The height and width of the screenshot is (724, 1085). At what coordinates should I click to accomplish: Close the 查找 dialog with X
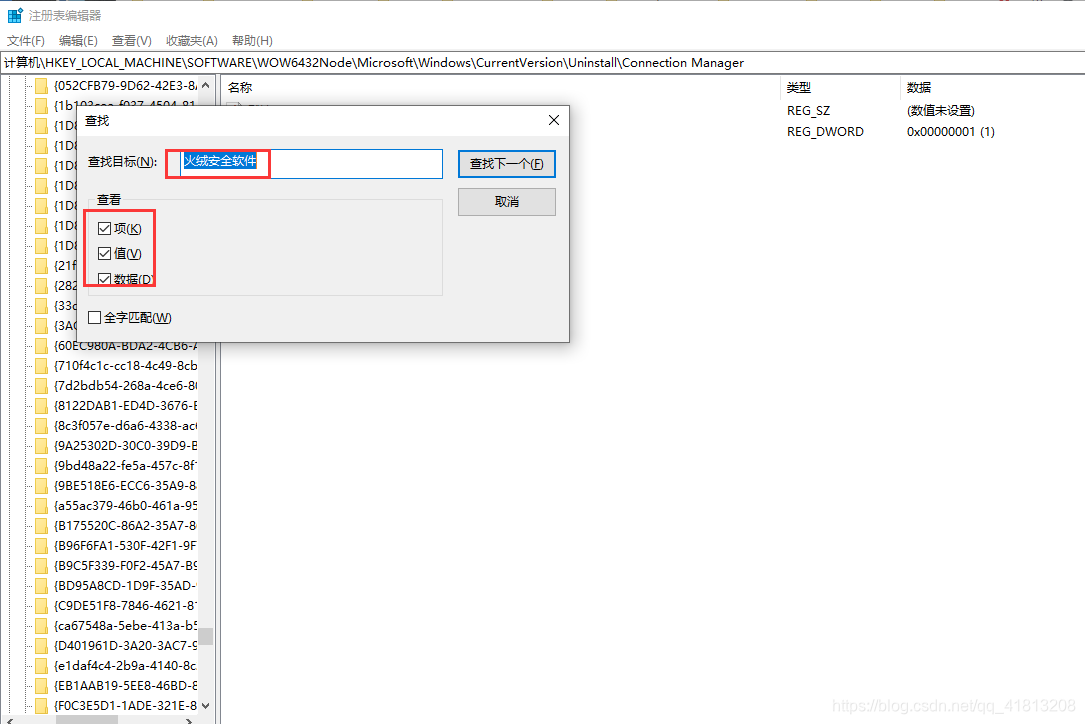(x=554, y=120)
